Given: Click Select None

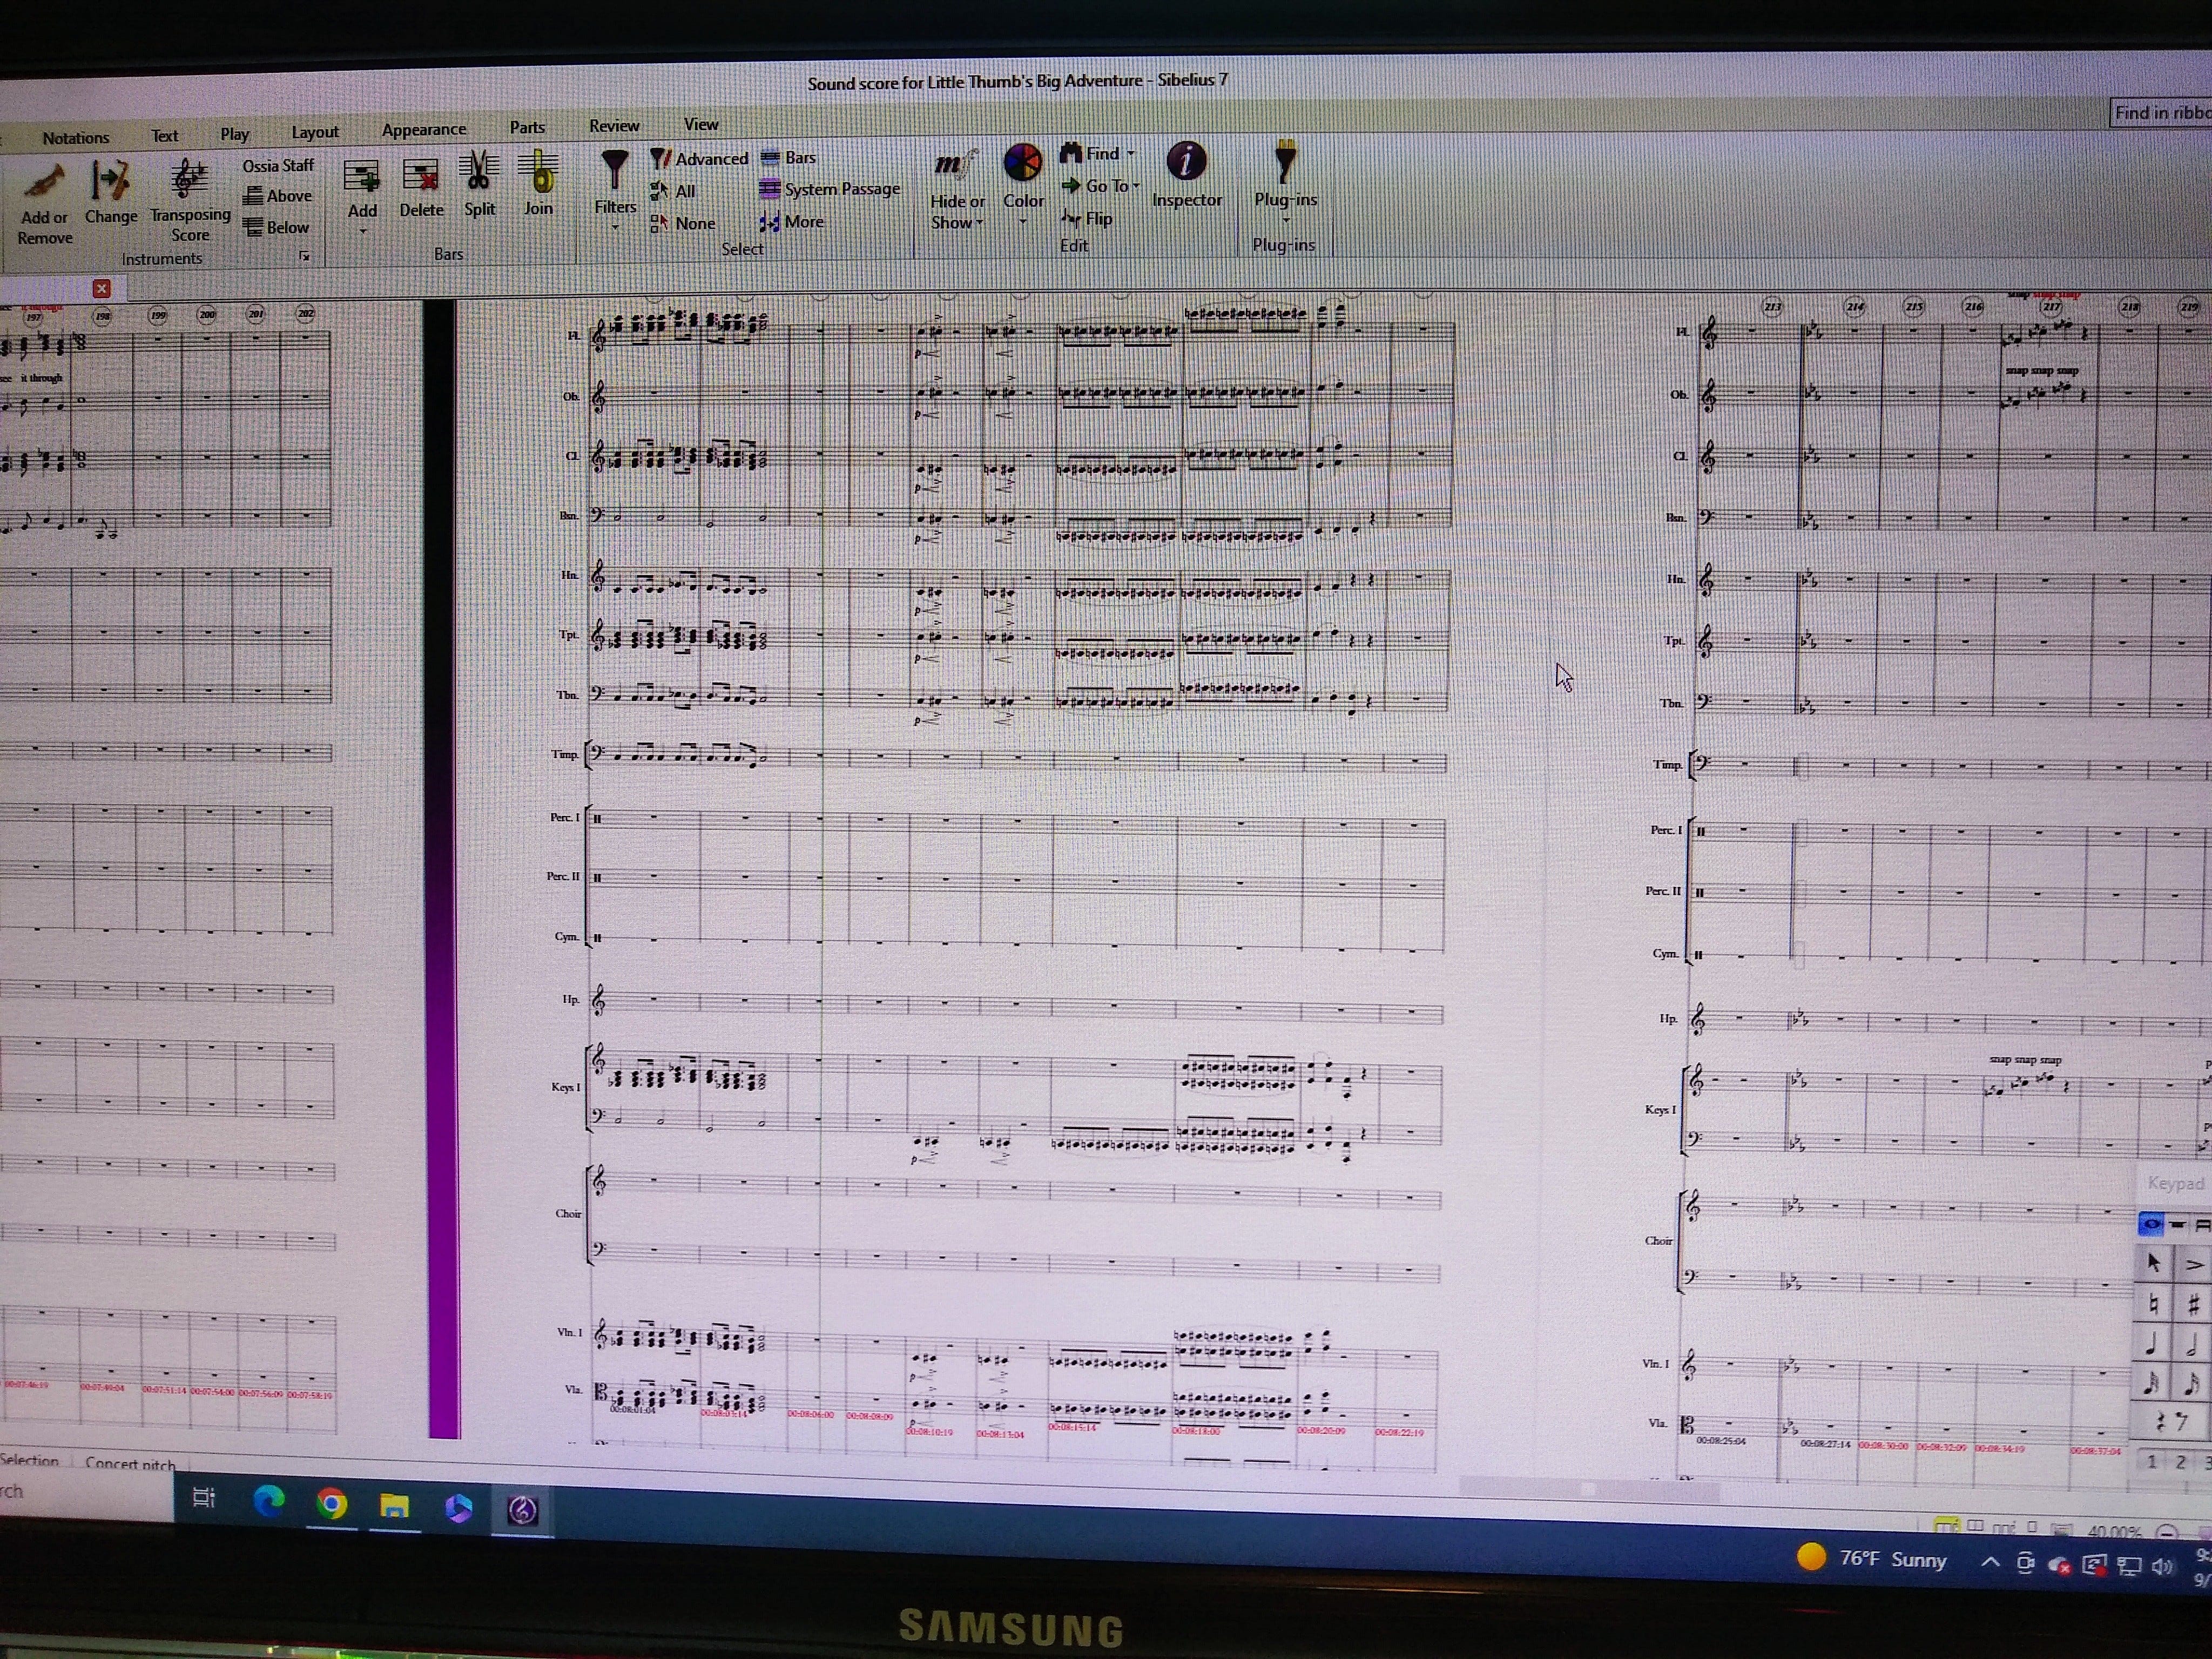Looking at the screenshot, I should 683,223.
